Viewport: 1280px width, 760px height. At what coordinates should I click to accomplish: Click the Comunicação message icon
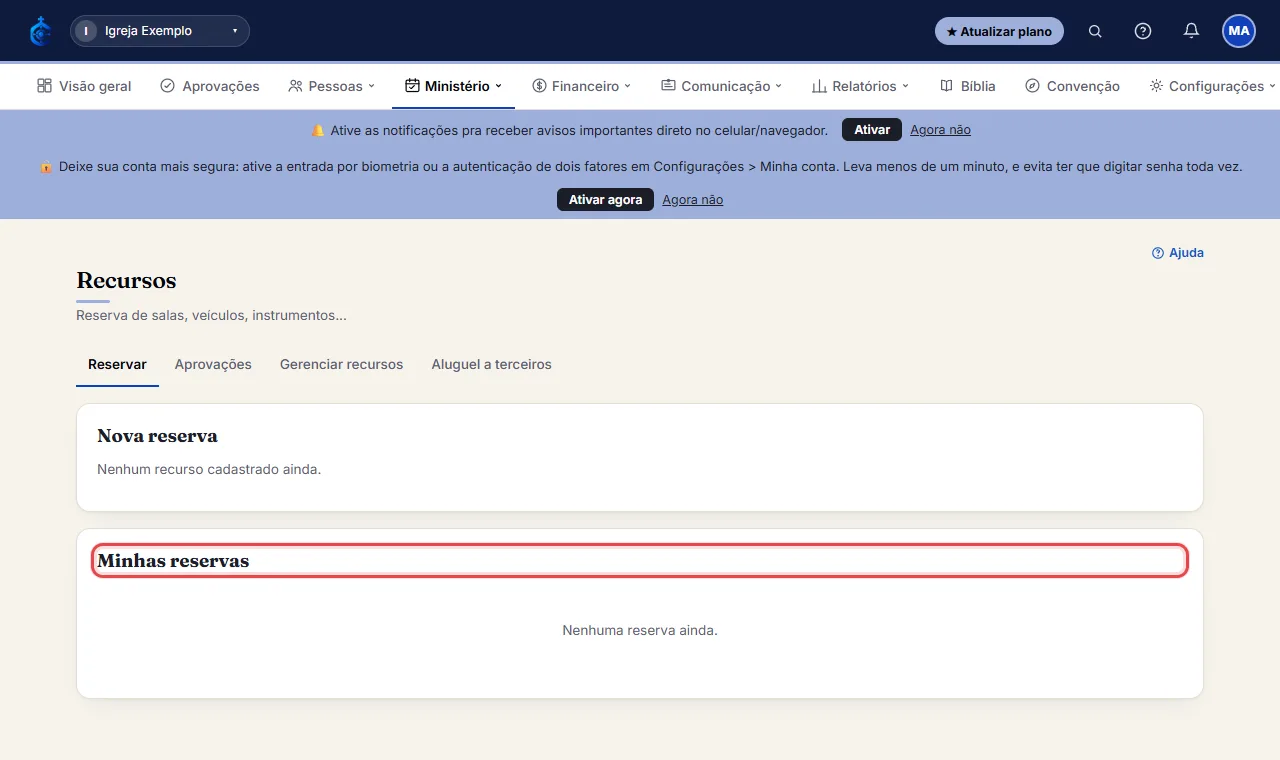668,86
